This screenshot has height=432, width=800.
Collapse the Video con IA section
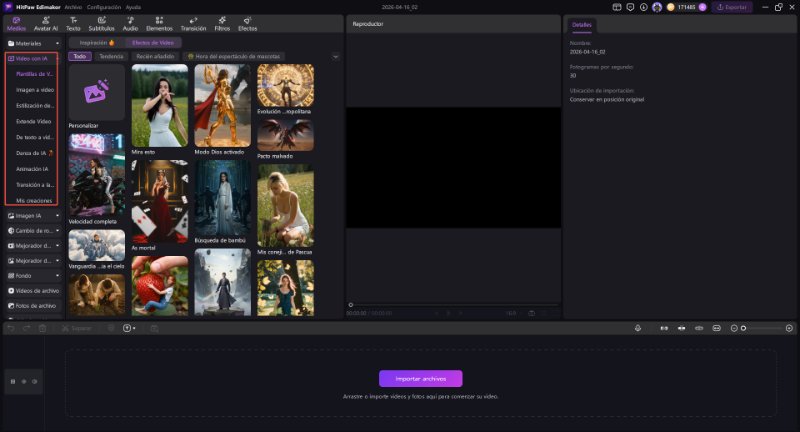32,59
